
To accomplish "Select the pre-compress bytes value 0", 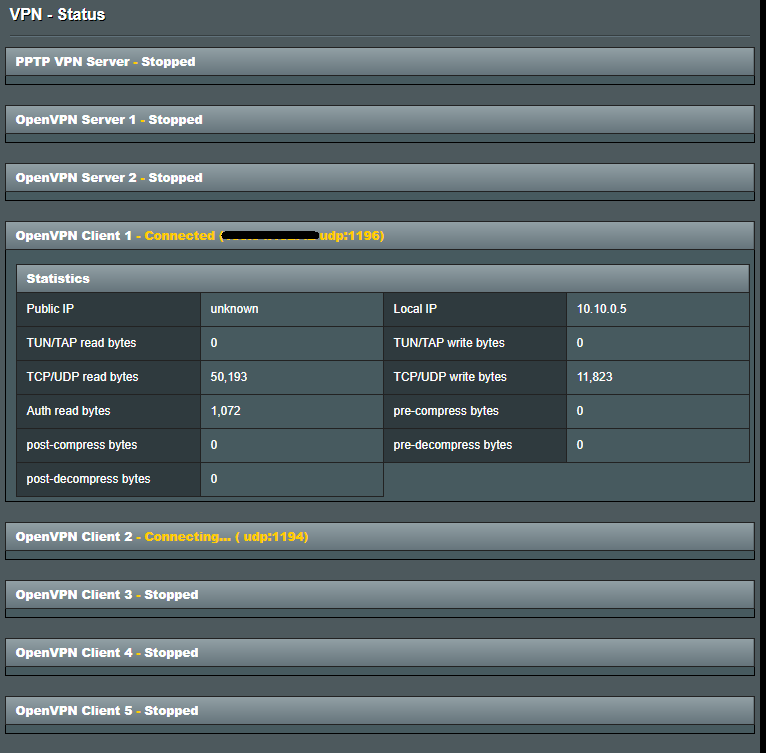I will click(580, 410).
